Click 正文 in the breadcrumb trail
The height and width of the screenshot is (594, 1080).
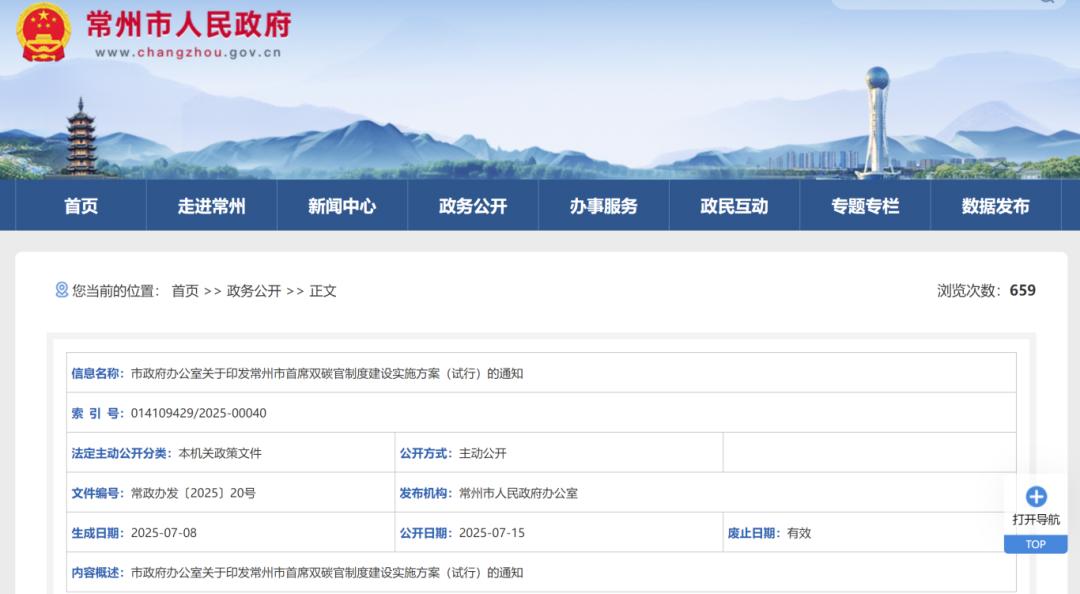[x=323, y=291]
